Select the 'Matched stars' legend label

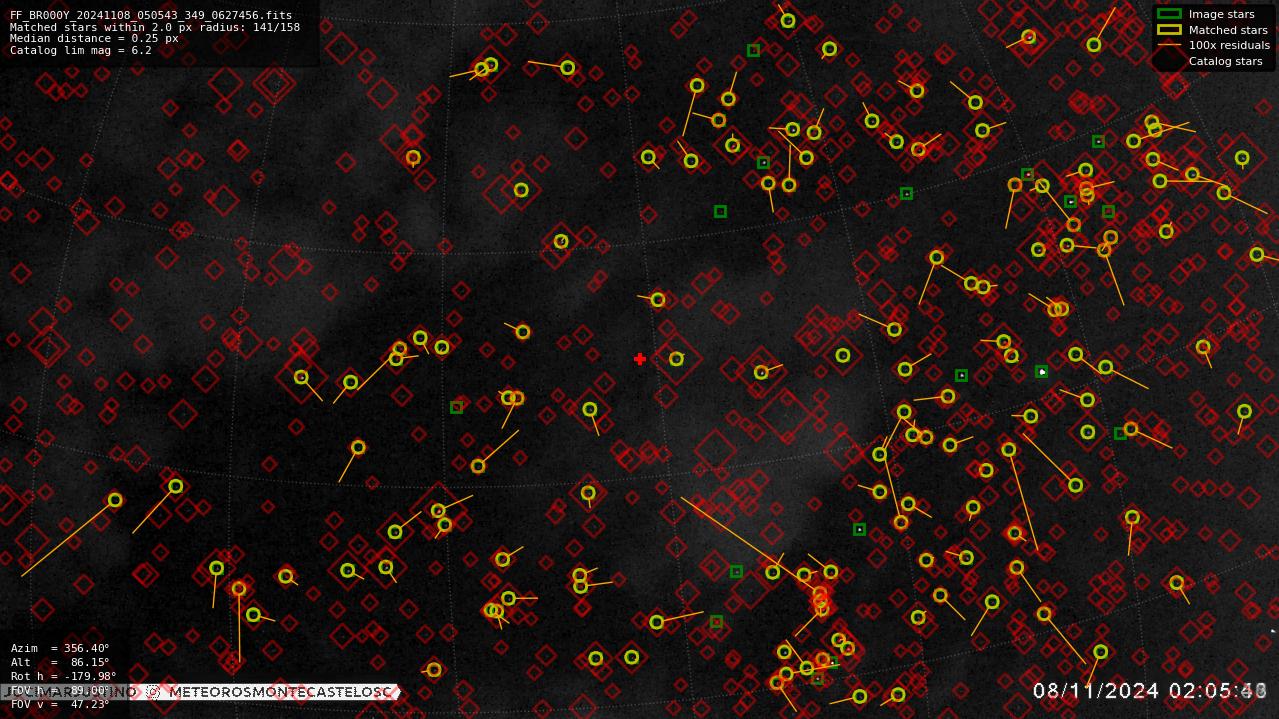tap(1228, 30)
